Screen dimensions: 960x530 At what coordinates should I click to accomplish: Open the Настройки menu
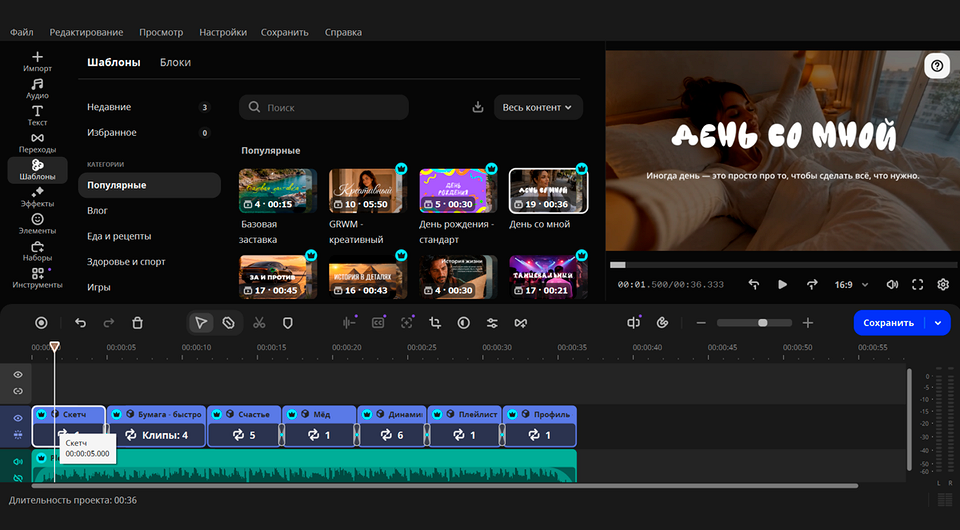(x=223, y=32)
